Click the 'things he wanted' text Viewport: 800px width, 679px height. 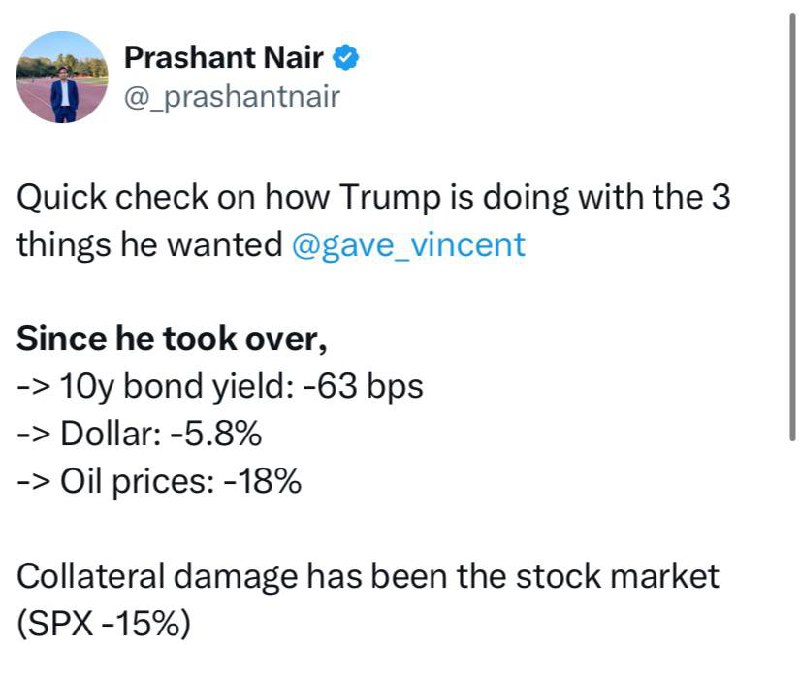coord(149,245)
